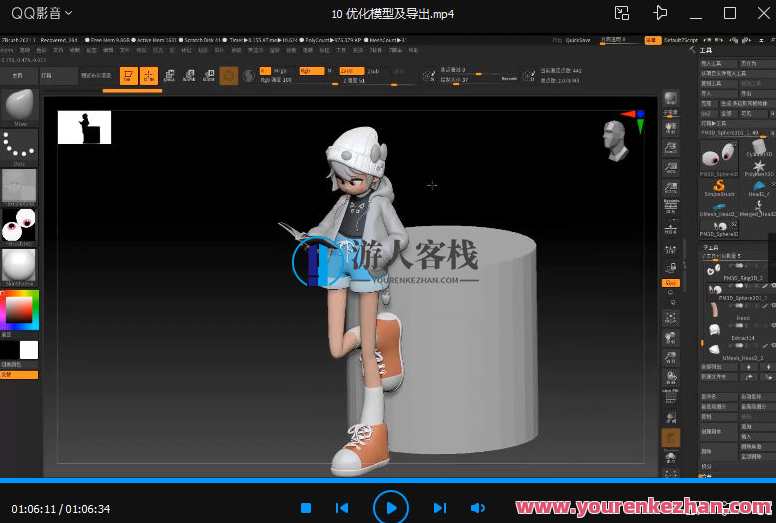Click the 工具 palette title

[706, 50]
